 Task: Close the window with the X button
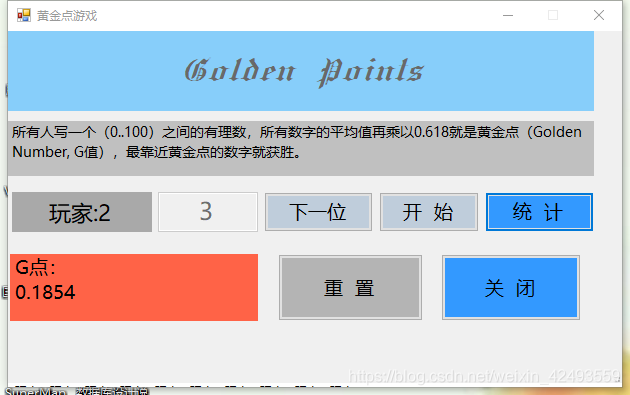pyautogui.click(x=599, y=15)
